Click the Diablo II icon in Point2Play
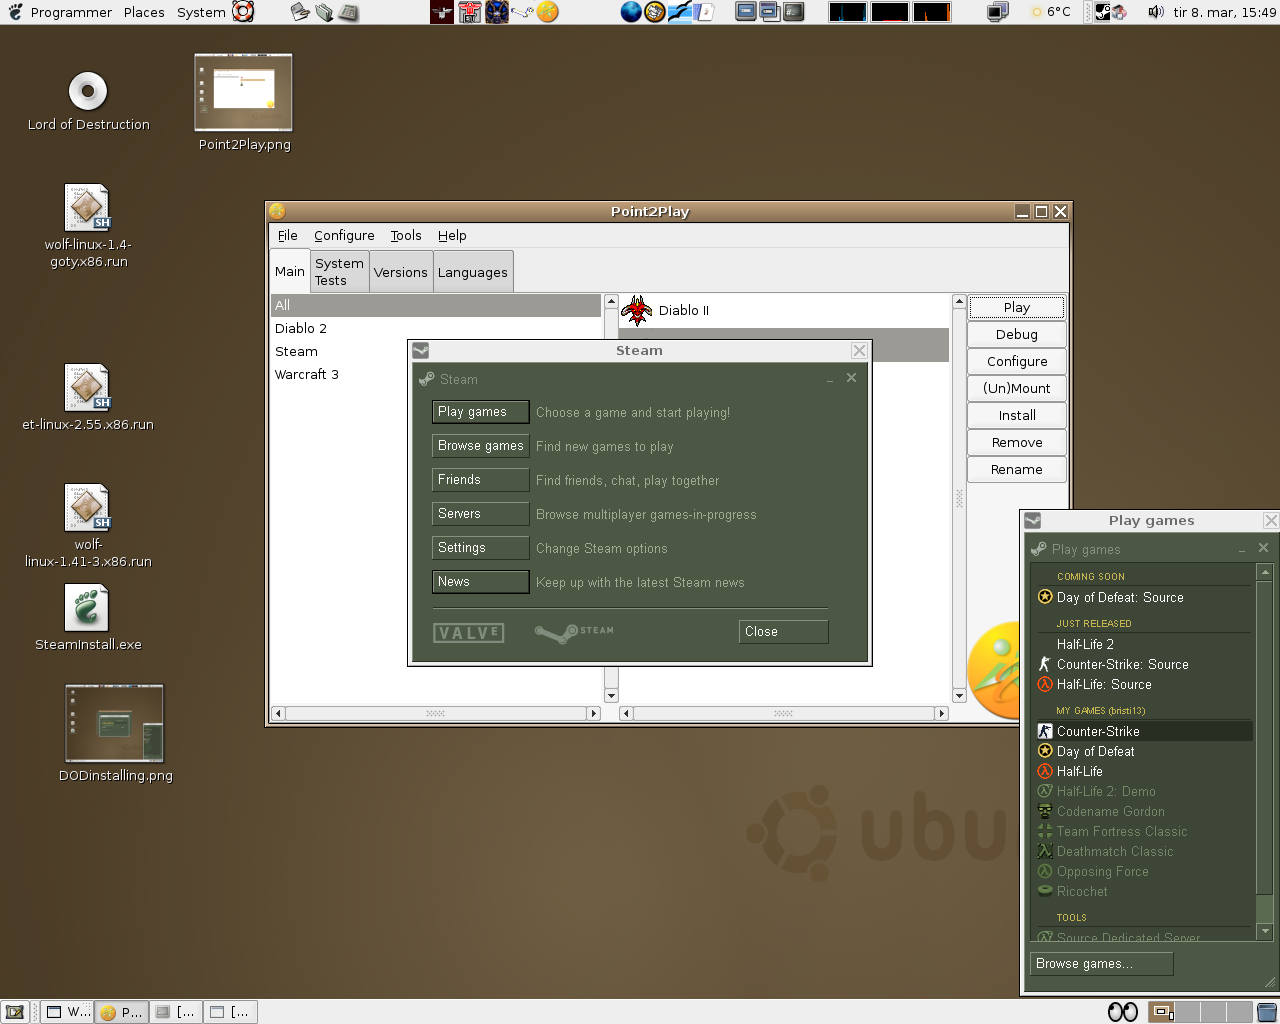 (636, 311)
